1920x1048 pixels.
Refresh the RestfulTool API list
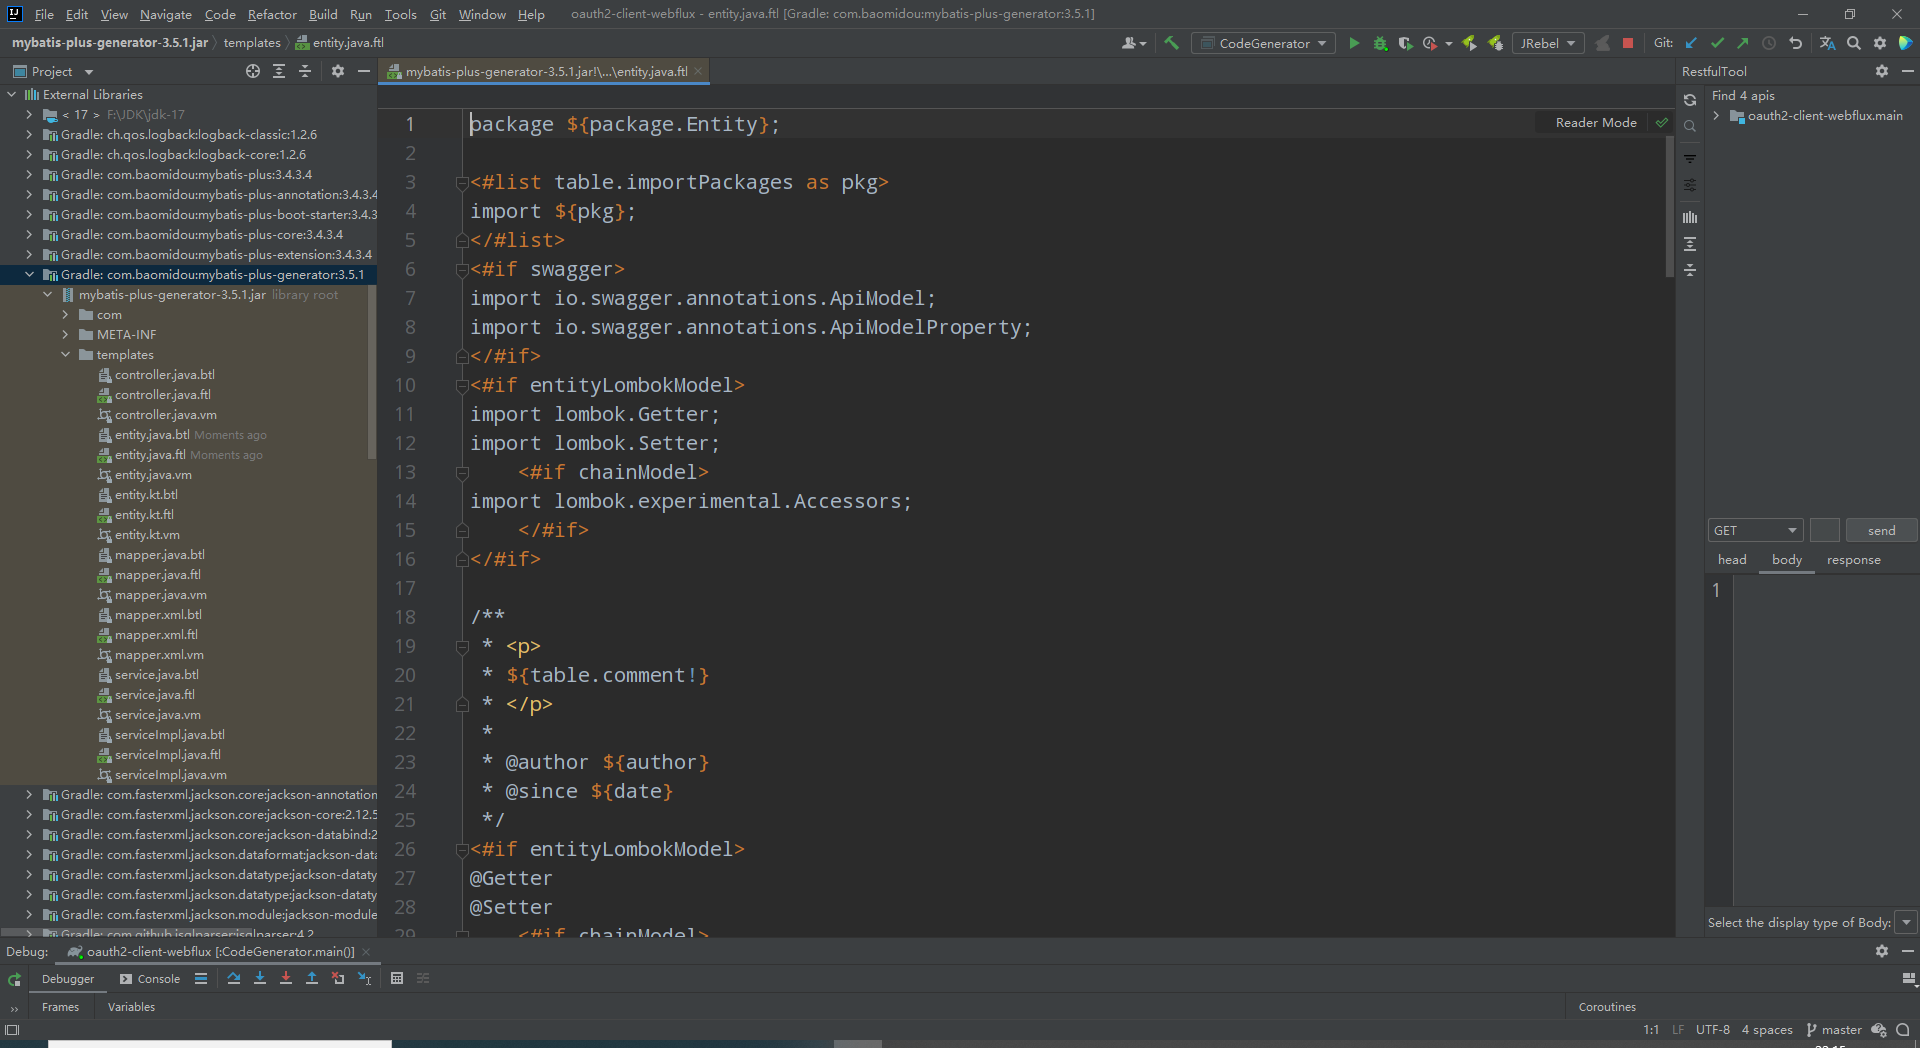click(x=1690, y=100)
